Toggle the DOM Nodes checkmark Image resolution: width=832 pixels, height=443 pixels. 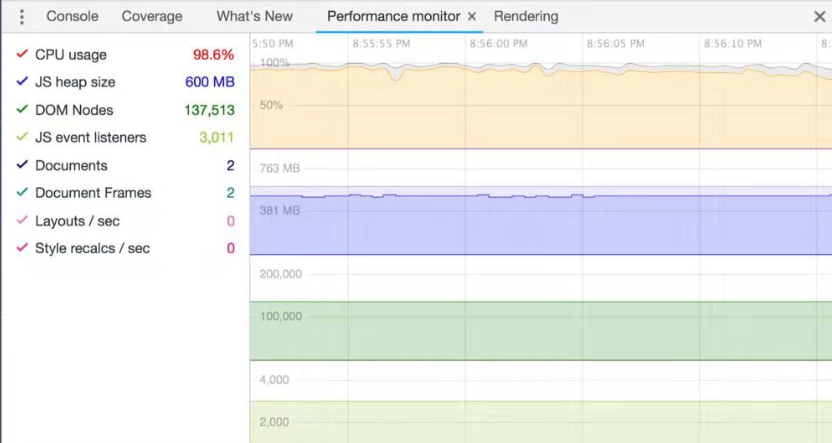pos(22,110)
